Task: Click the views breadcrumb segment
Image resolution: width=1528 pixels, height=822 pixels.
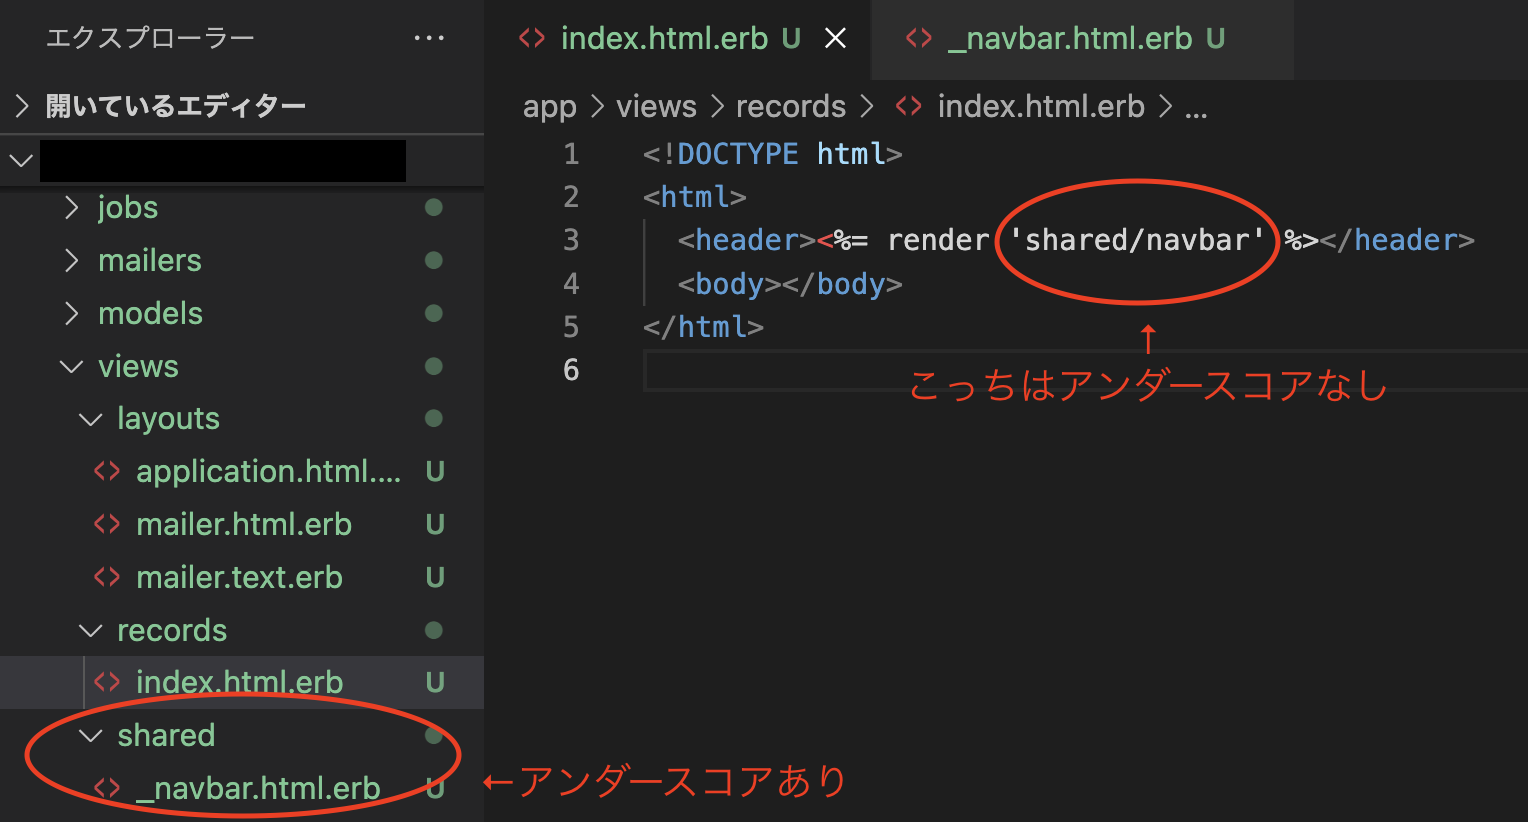Action: (x=656, y=106)
